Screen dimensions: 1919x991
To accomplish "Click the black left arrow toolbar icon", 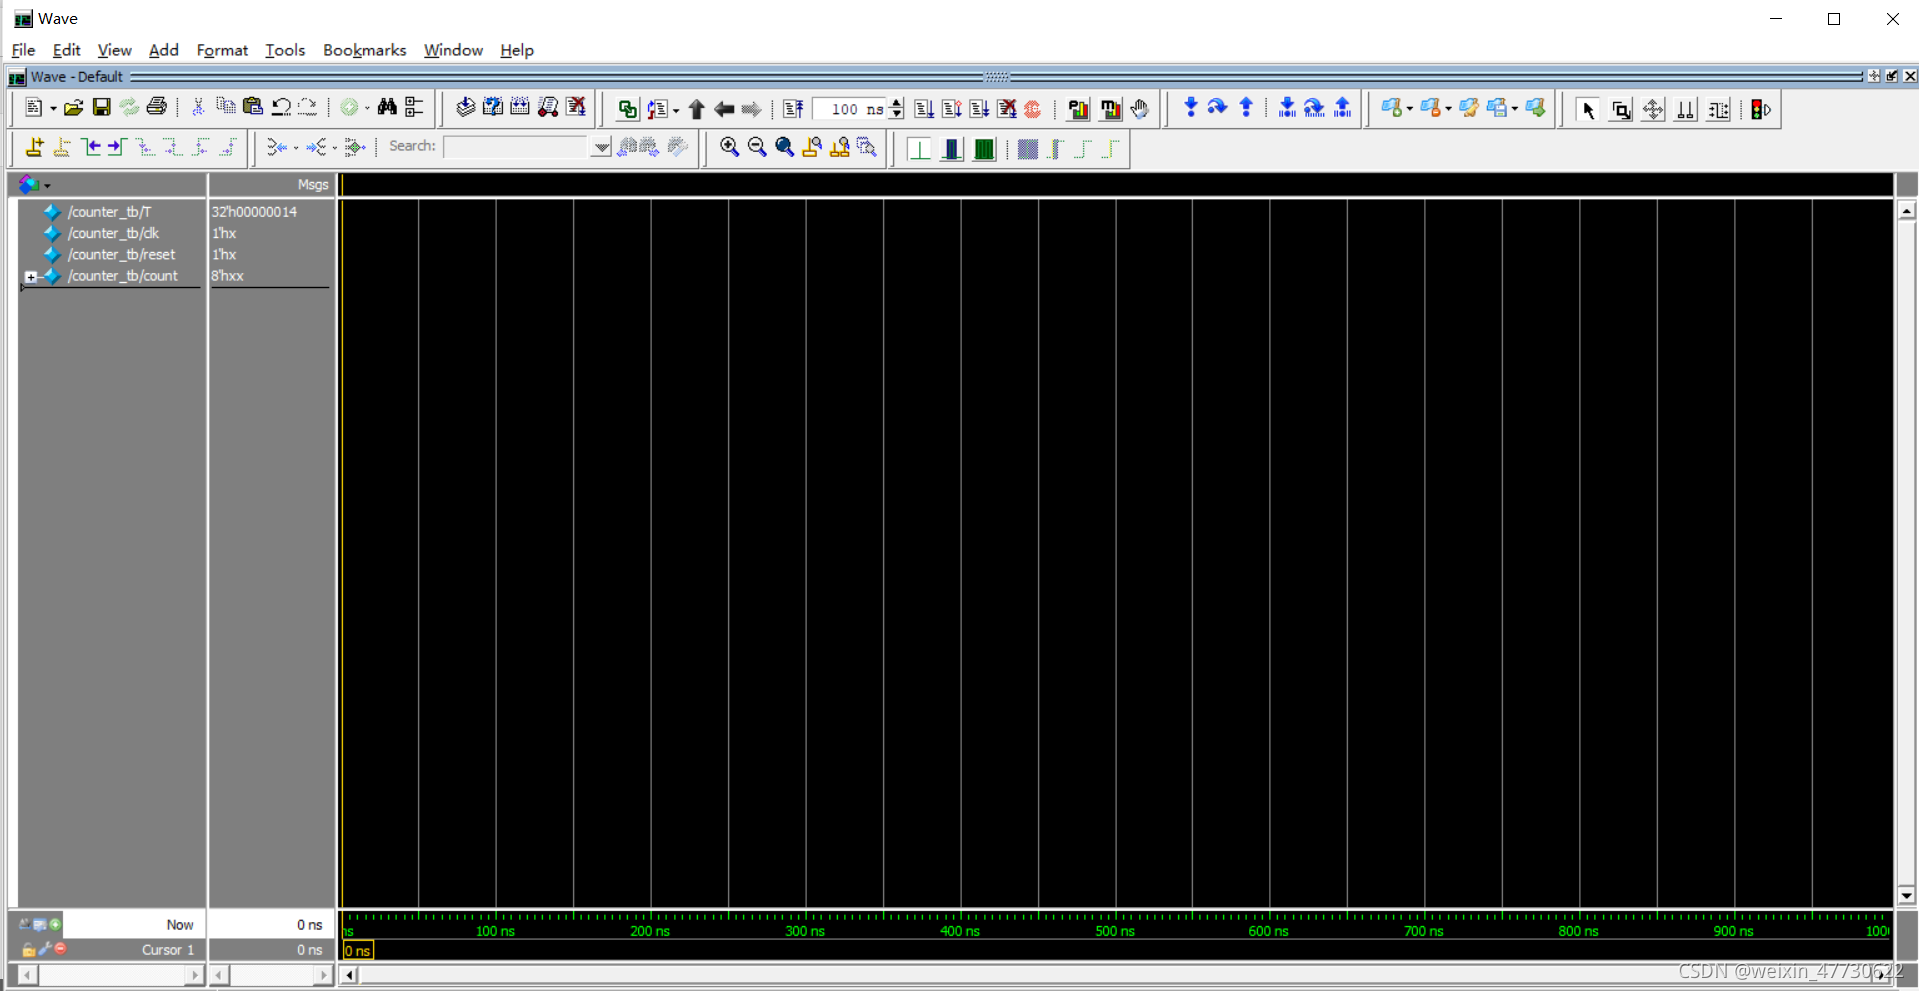I will 724,109.
